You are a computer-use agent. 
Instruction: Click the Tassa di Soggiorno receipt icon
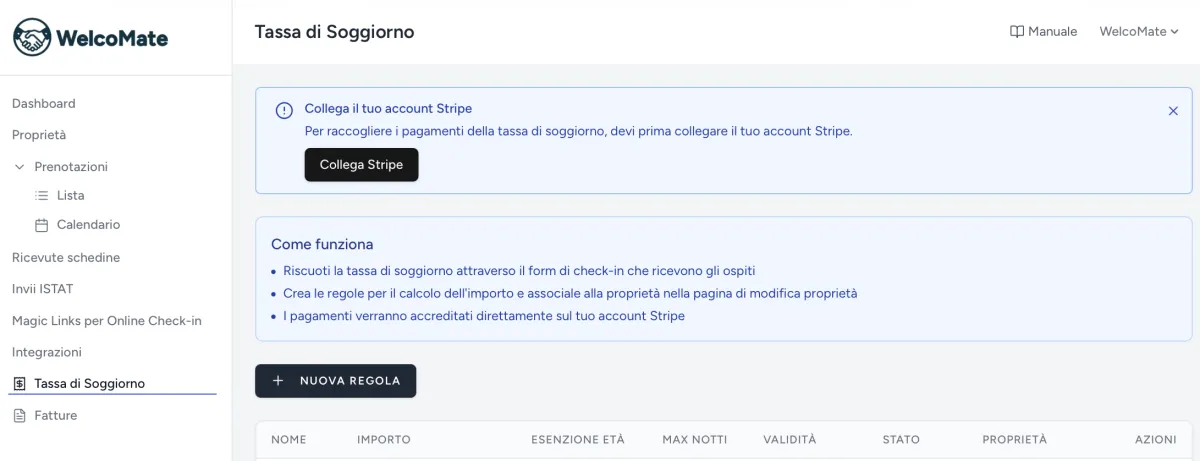(20, 384)
